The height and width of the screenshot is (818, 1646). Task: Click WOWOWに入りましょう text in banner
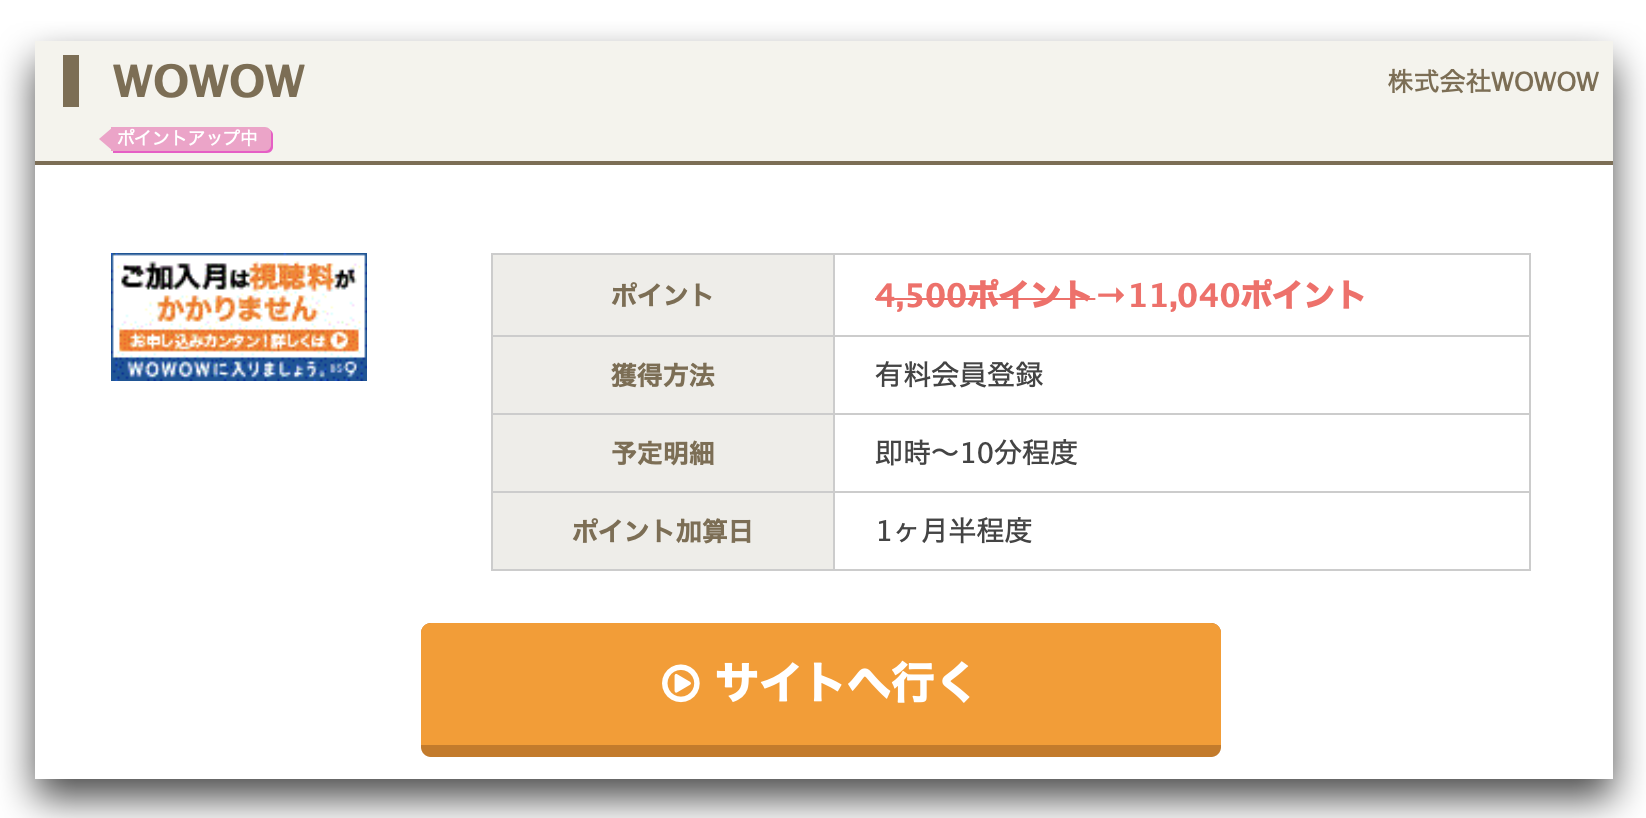[x=225, y=369]
